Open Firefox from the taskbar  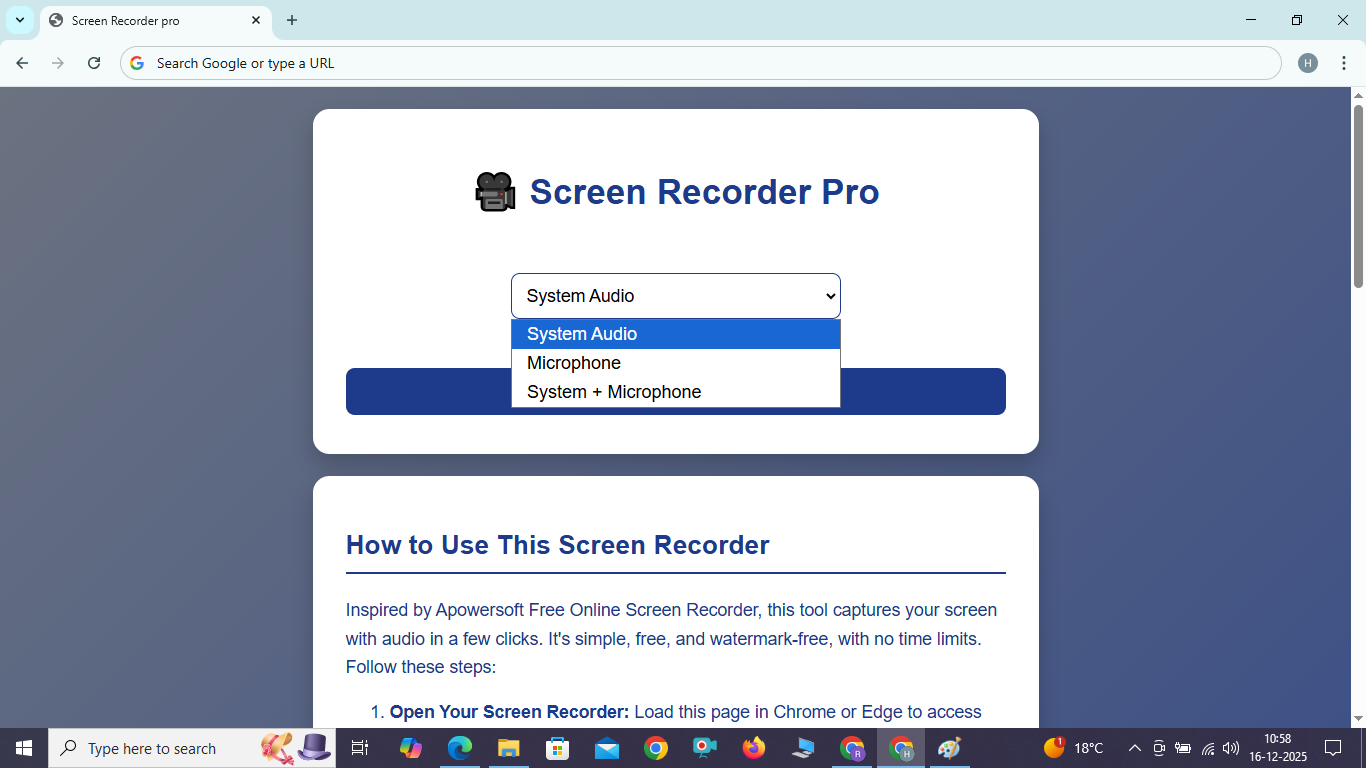[753, 748]
